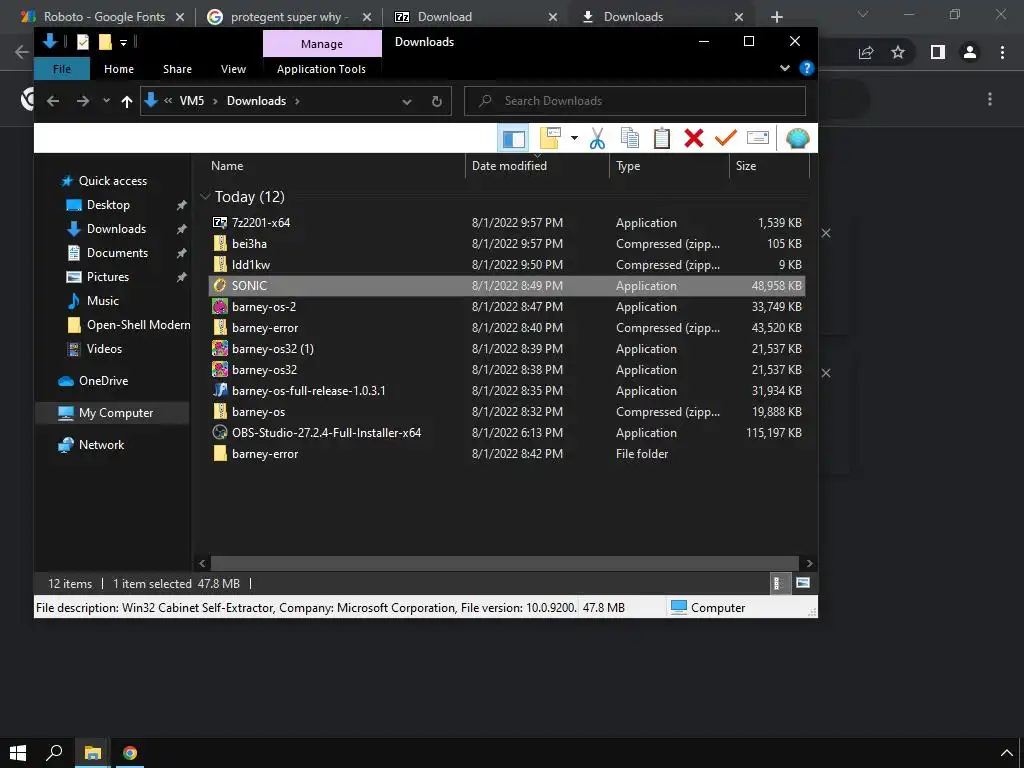Click the Windows Start button
The width and height of the screenshot is (1024, 768).
coord(18,753)
